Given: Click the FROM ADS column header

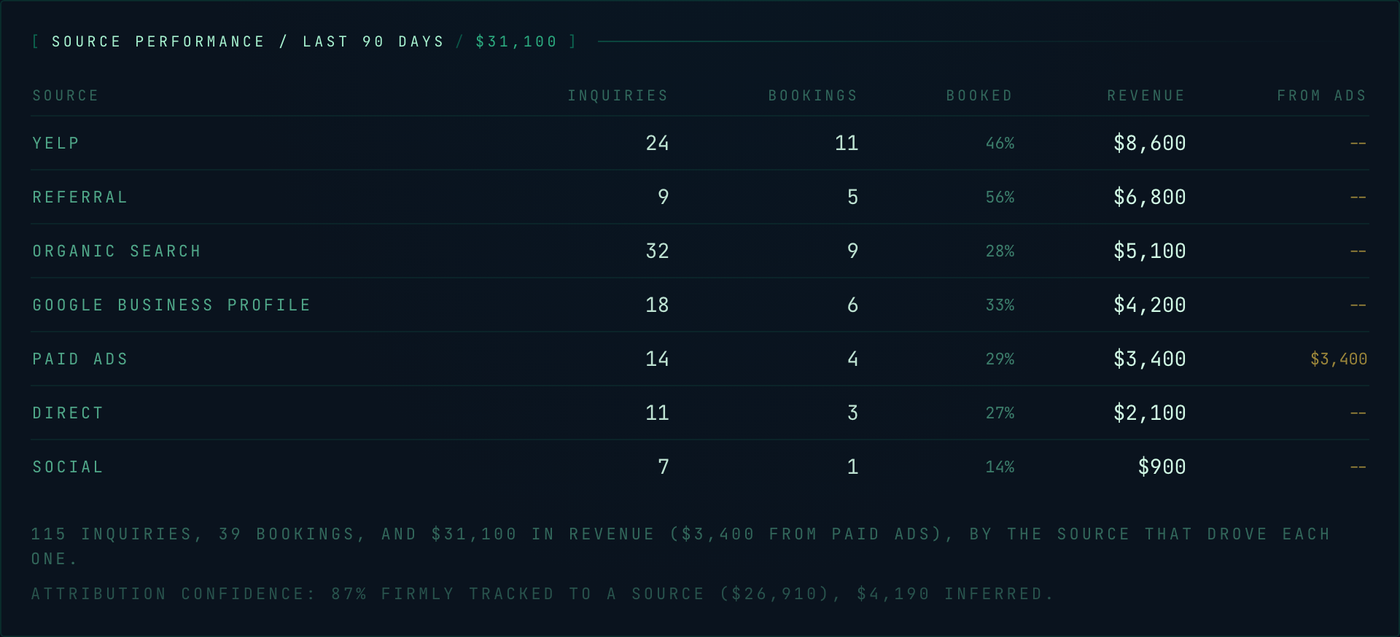Looking at the screenshot, I should coord(1322,96).
